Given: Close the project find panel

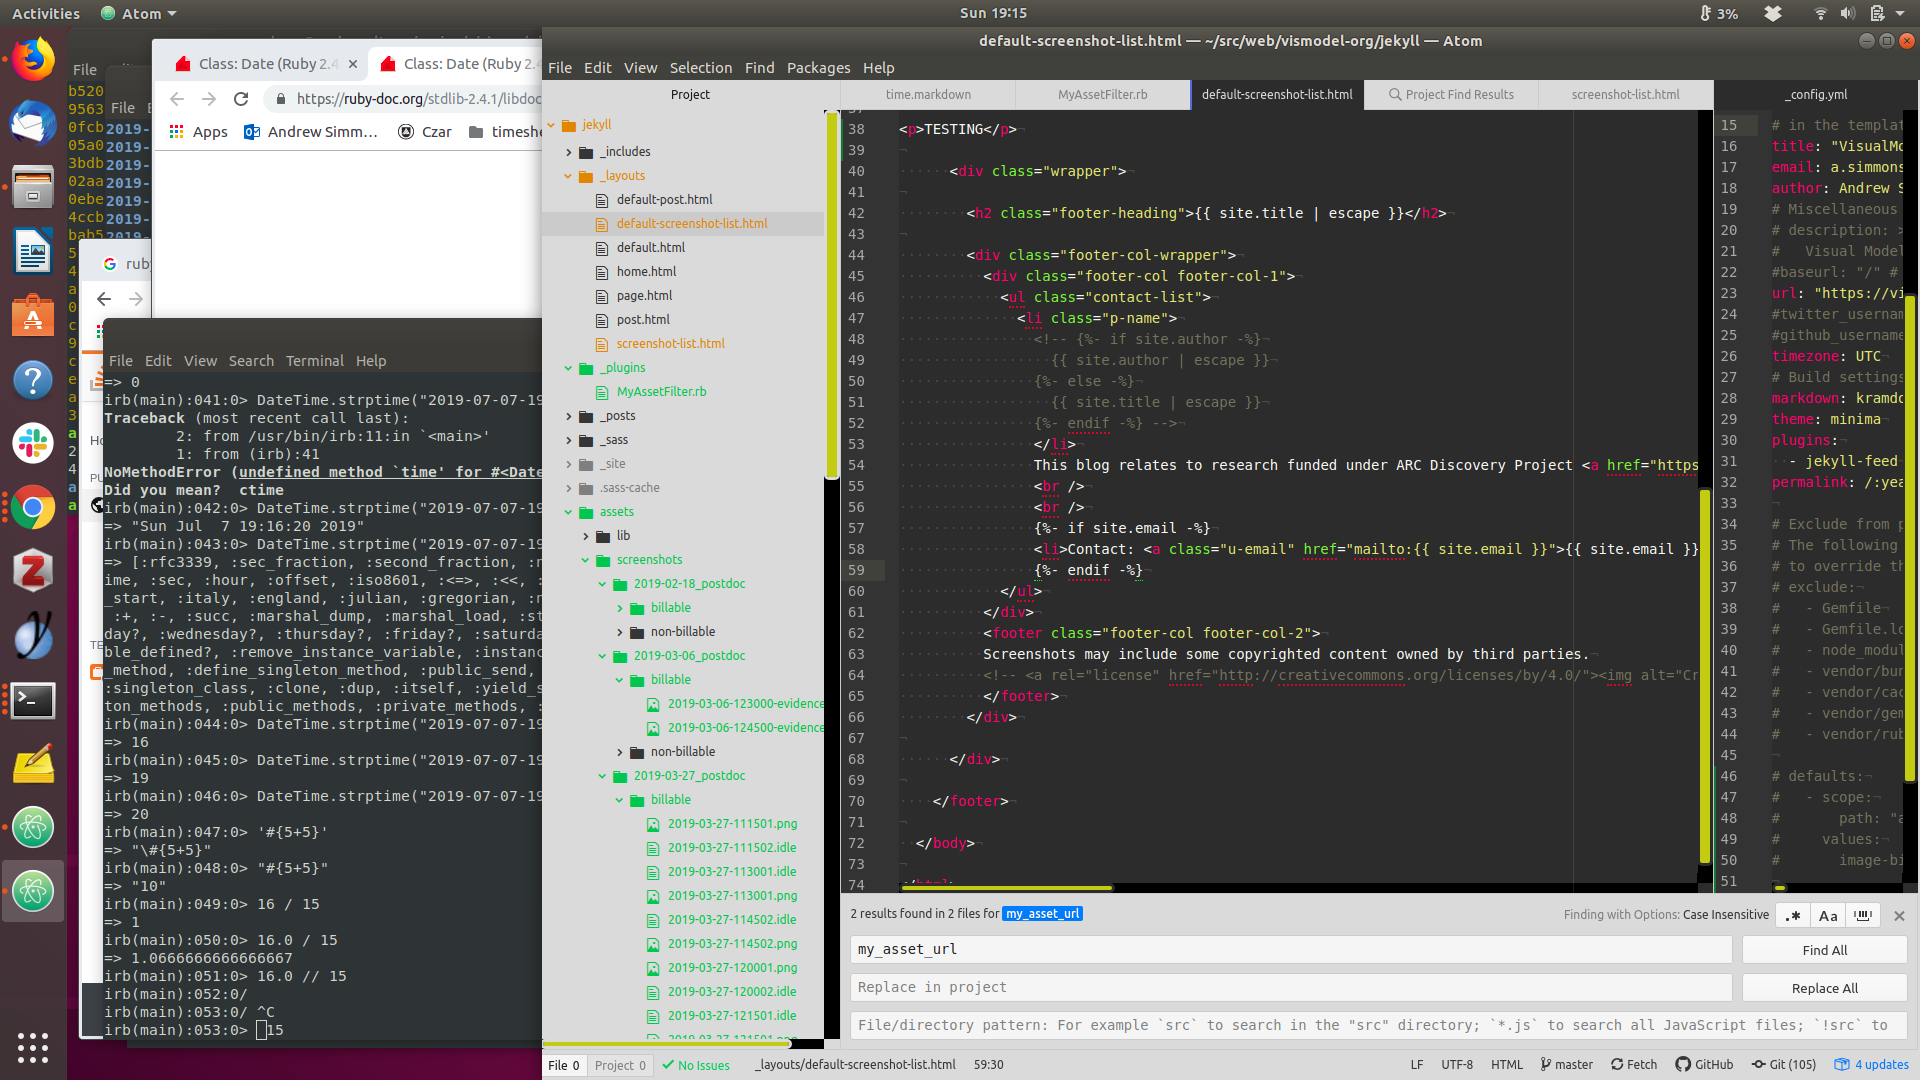Looking at the screenshot, I should tap(1899, 915).
